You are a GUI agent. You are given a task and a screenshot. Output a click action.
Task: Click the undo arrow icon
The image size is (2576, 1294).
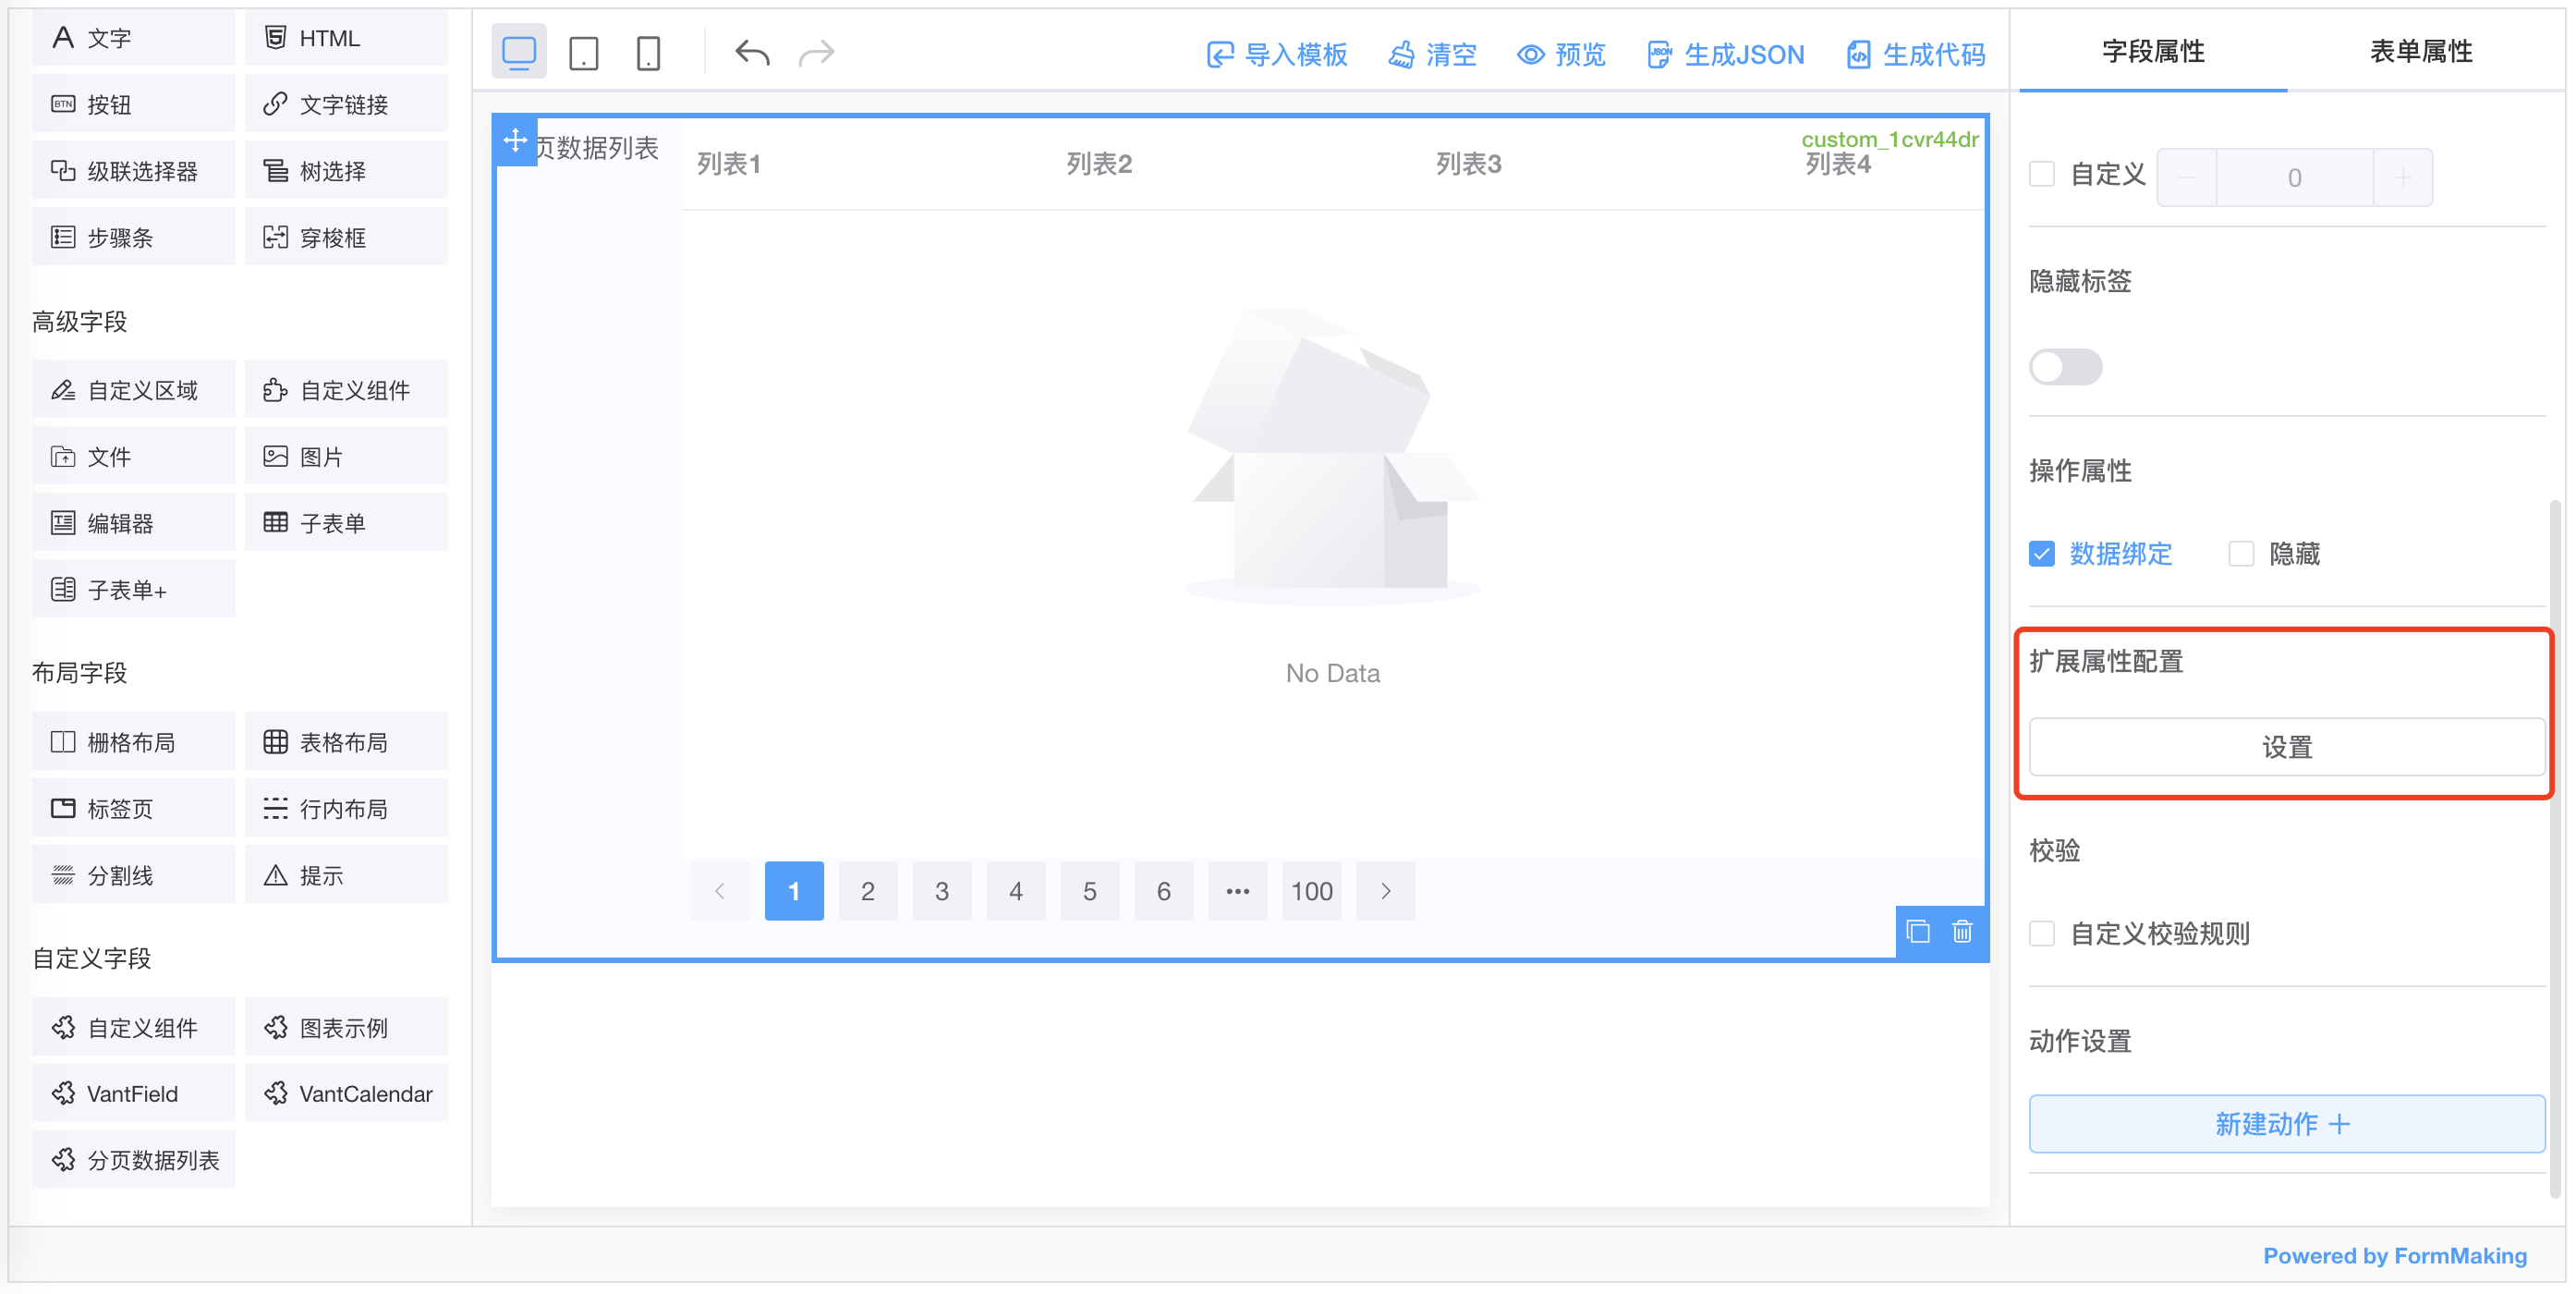pyautogui.click(x=752, y=52)
